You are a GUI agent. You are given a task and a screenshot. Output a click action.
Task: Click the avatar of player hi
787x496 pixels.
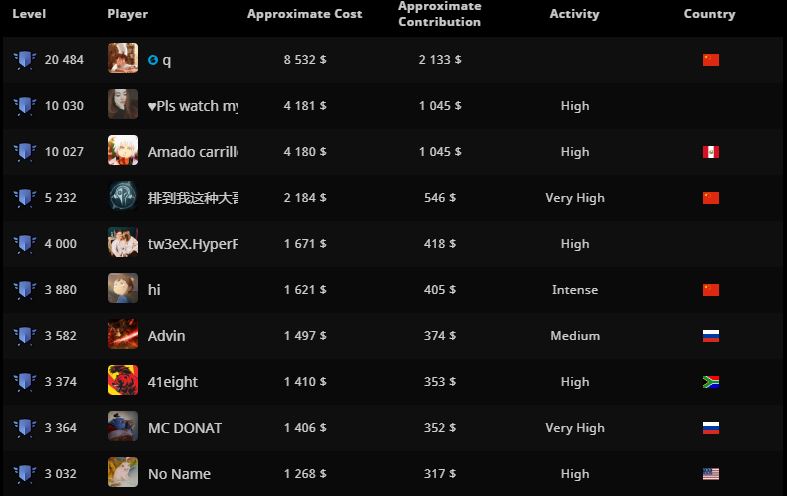(123, 290)
